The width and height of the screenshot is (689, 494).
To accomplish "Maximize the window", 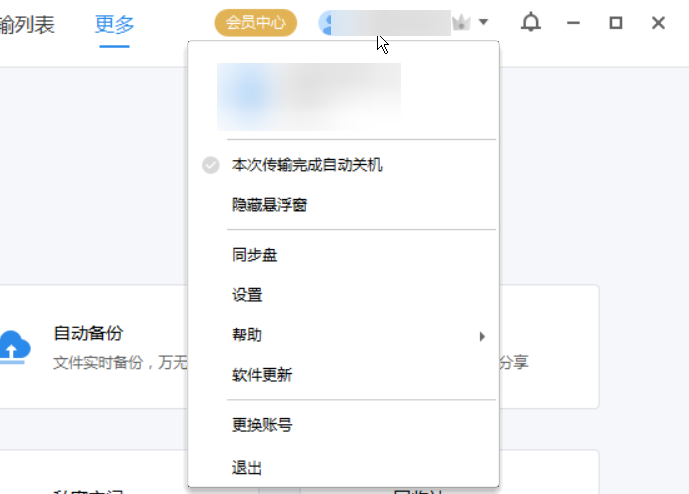I will click(x=616, y=23).
